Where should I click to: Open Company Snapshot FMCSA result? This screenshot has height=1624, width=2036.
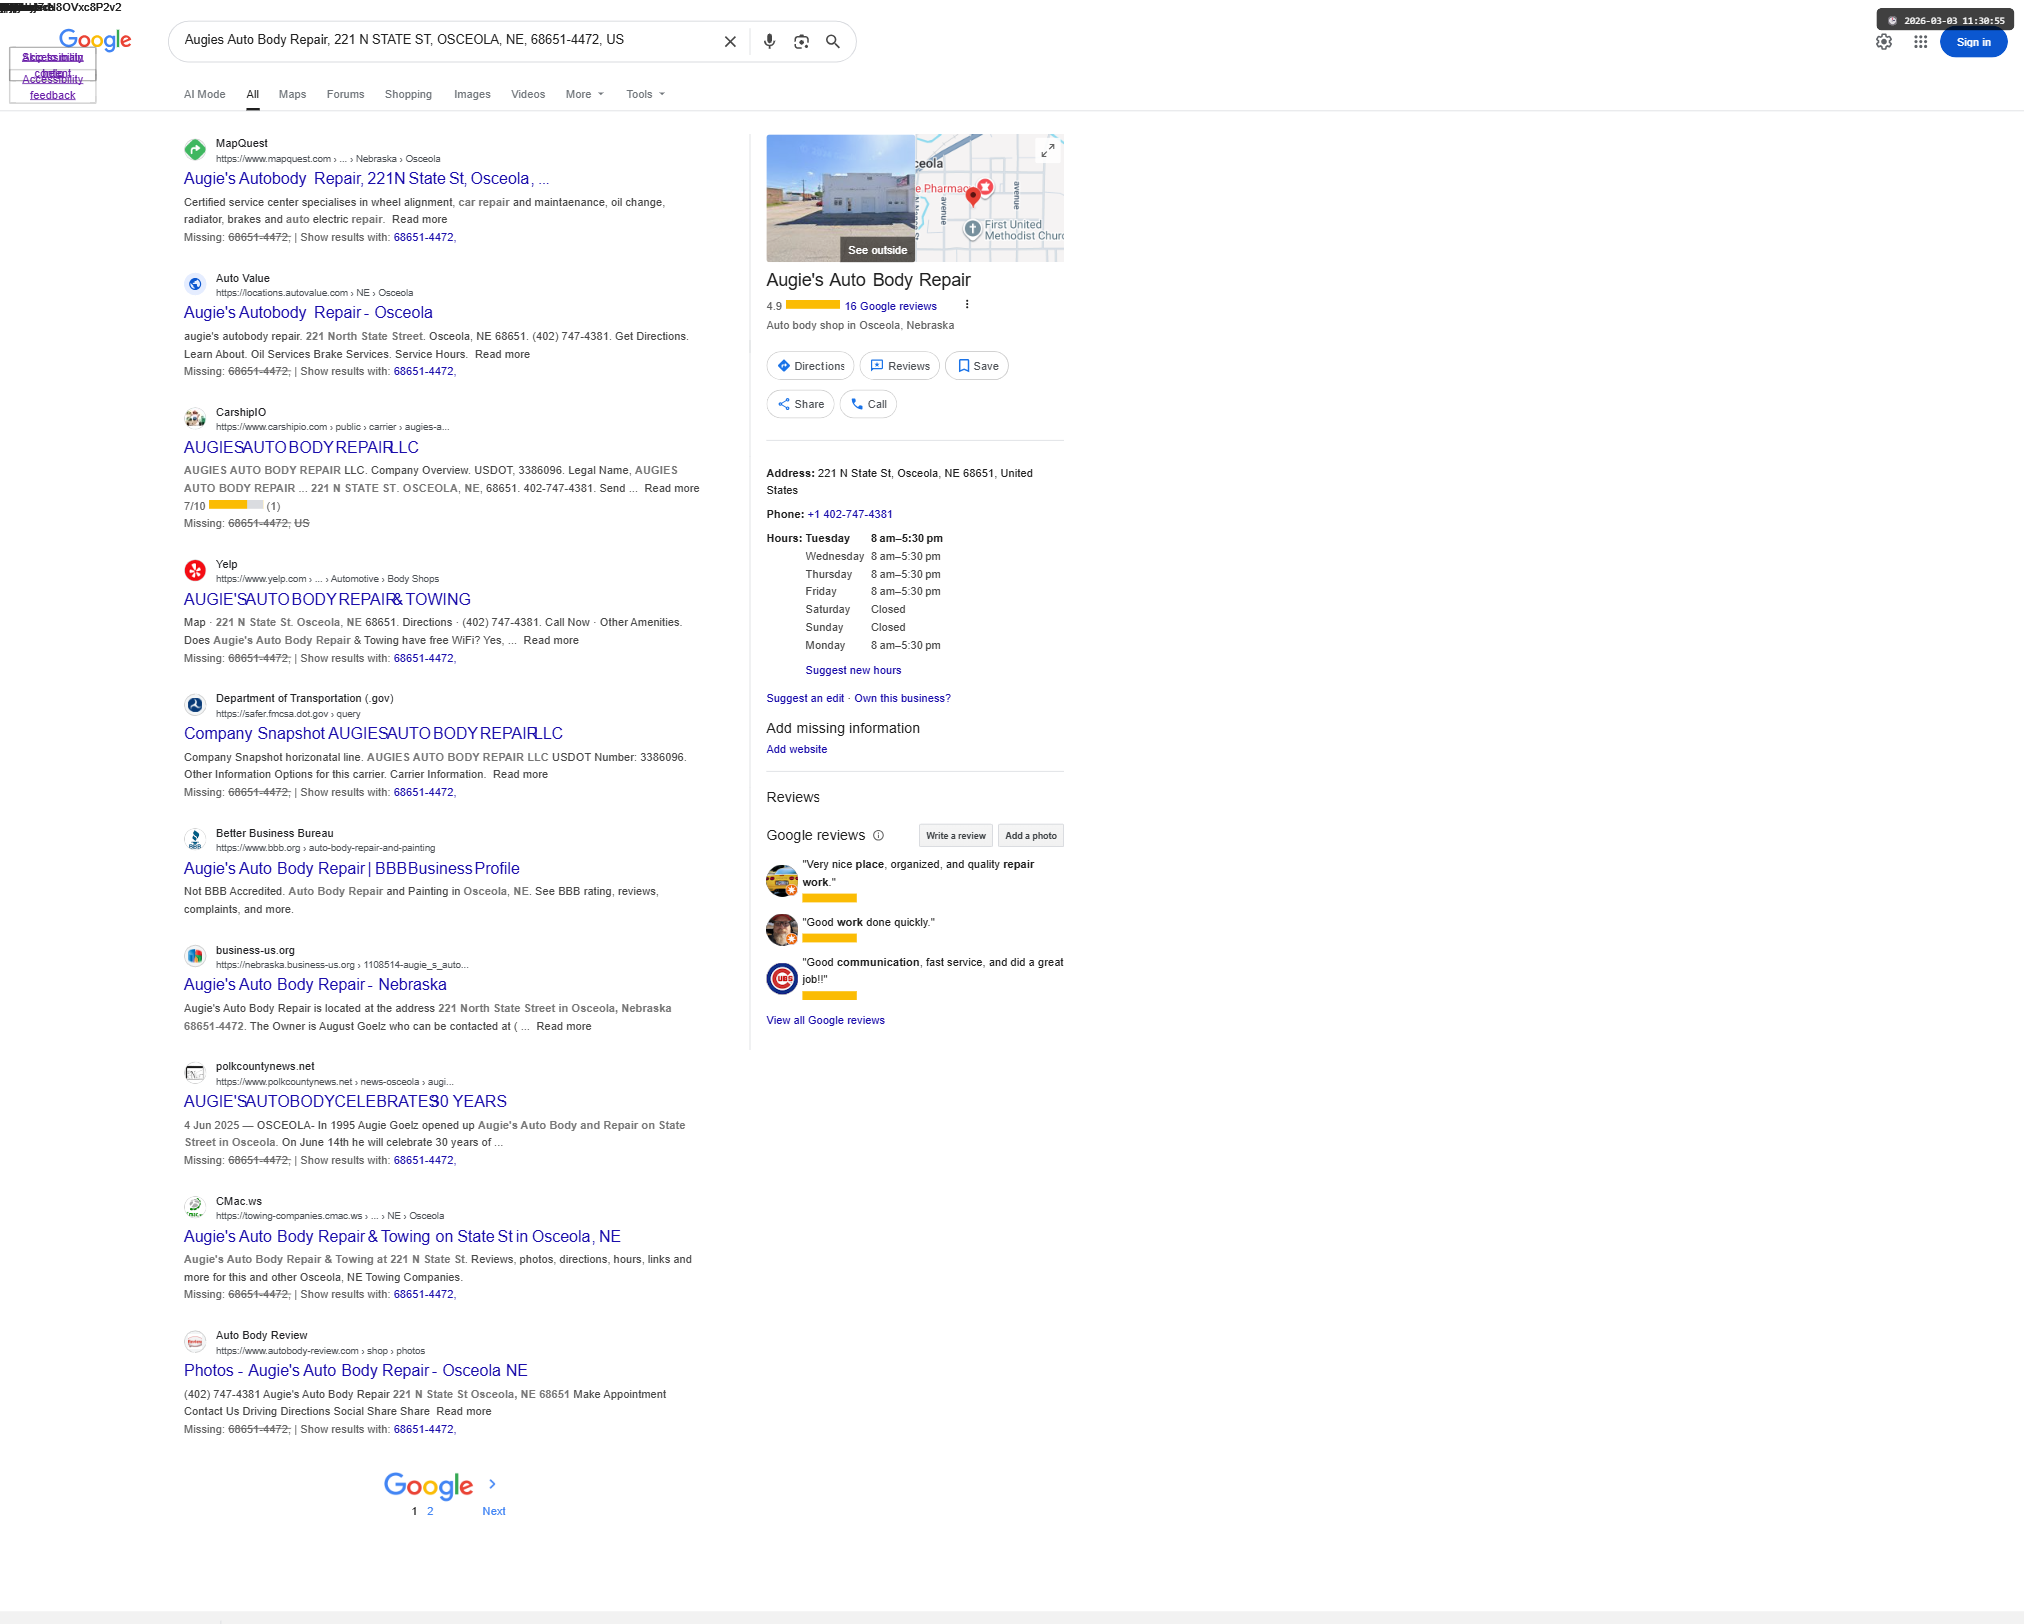(x=373, y=734)
